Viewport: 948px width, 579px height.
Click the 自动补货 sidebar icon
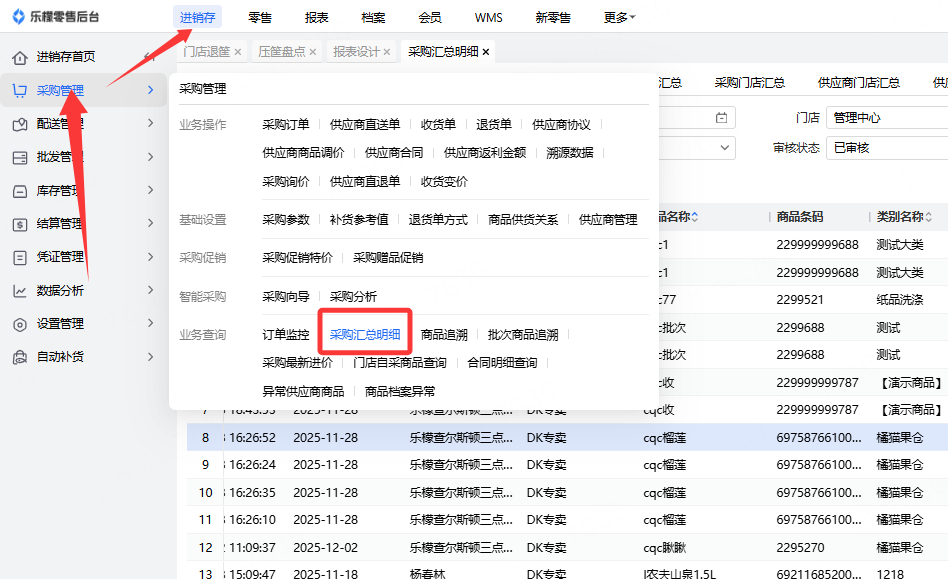click(20, 357)
